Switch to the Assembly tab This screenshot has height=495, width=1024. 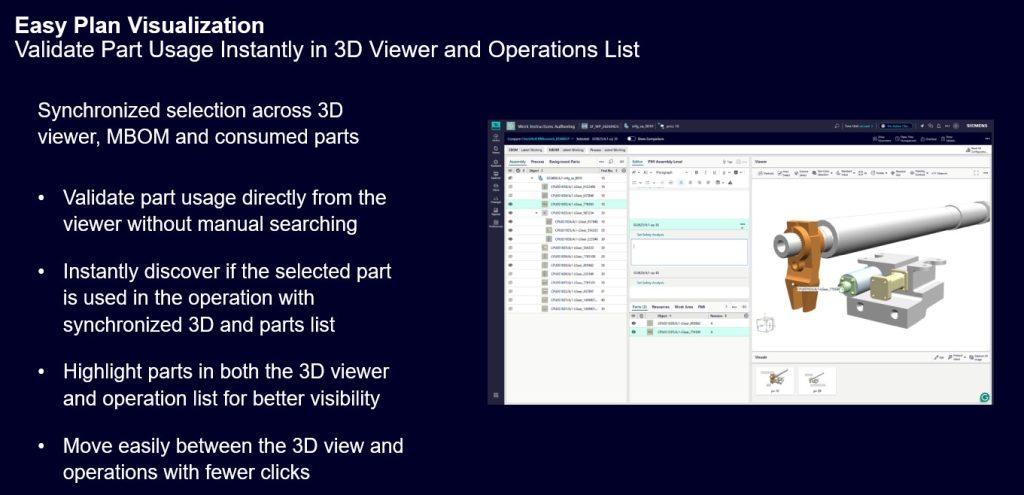(517, 161)
